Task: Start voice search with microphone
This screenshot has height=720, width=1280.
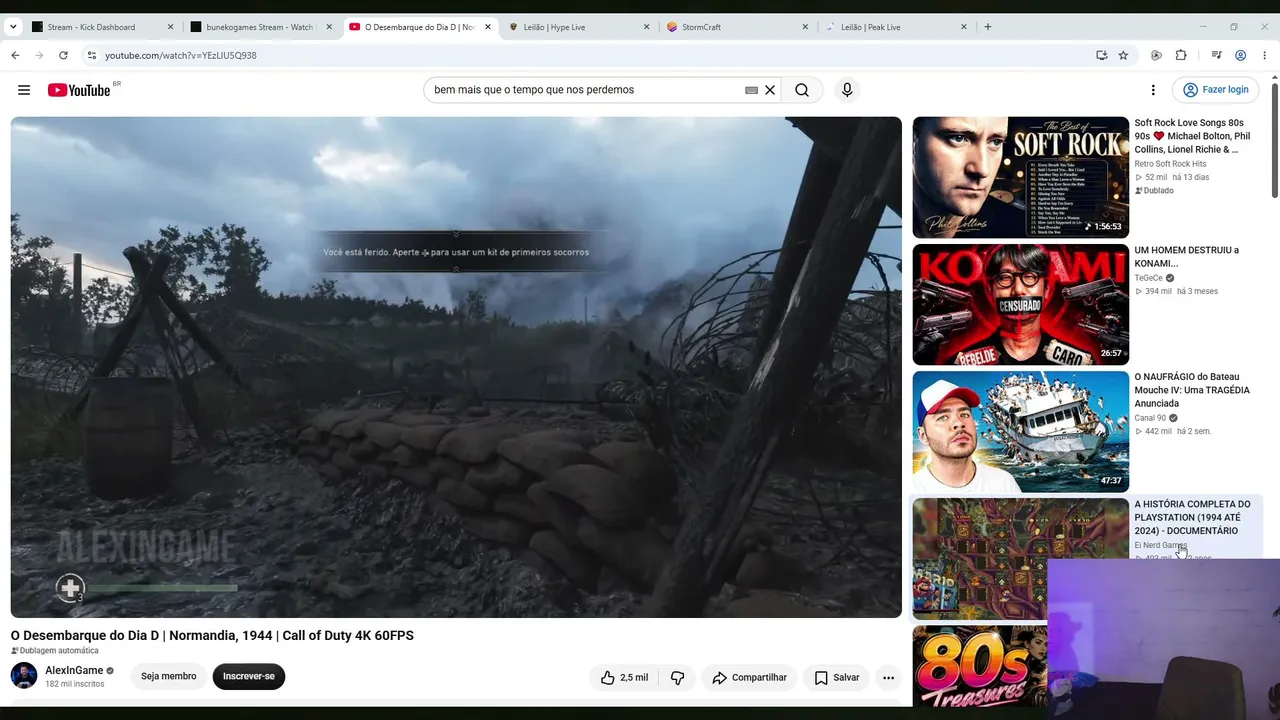Action: (x=847, y=90)
